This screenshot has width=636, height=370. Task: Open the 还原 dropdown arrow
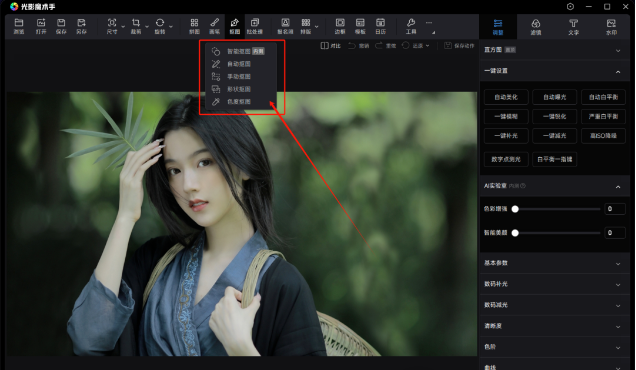428,46
